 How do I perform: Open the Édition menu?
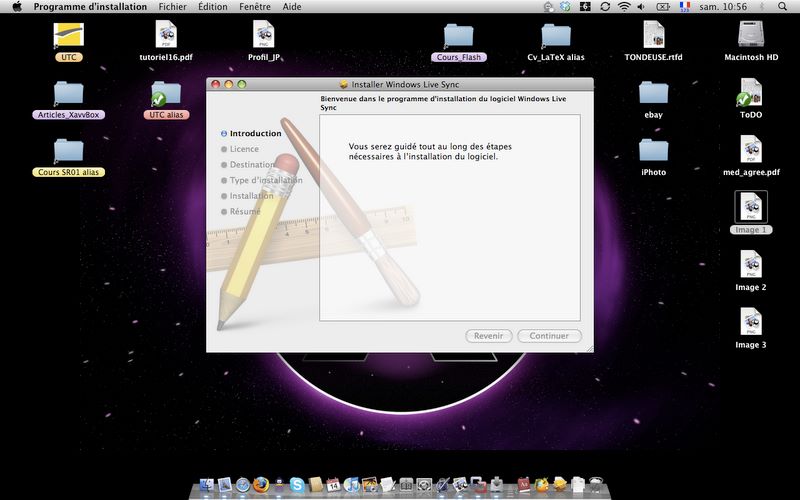[x=213, y=7]
